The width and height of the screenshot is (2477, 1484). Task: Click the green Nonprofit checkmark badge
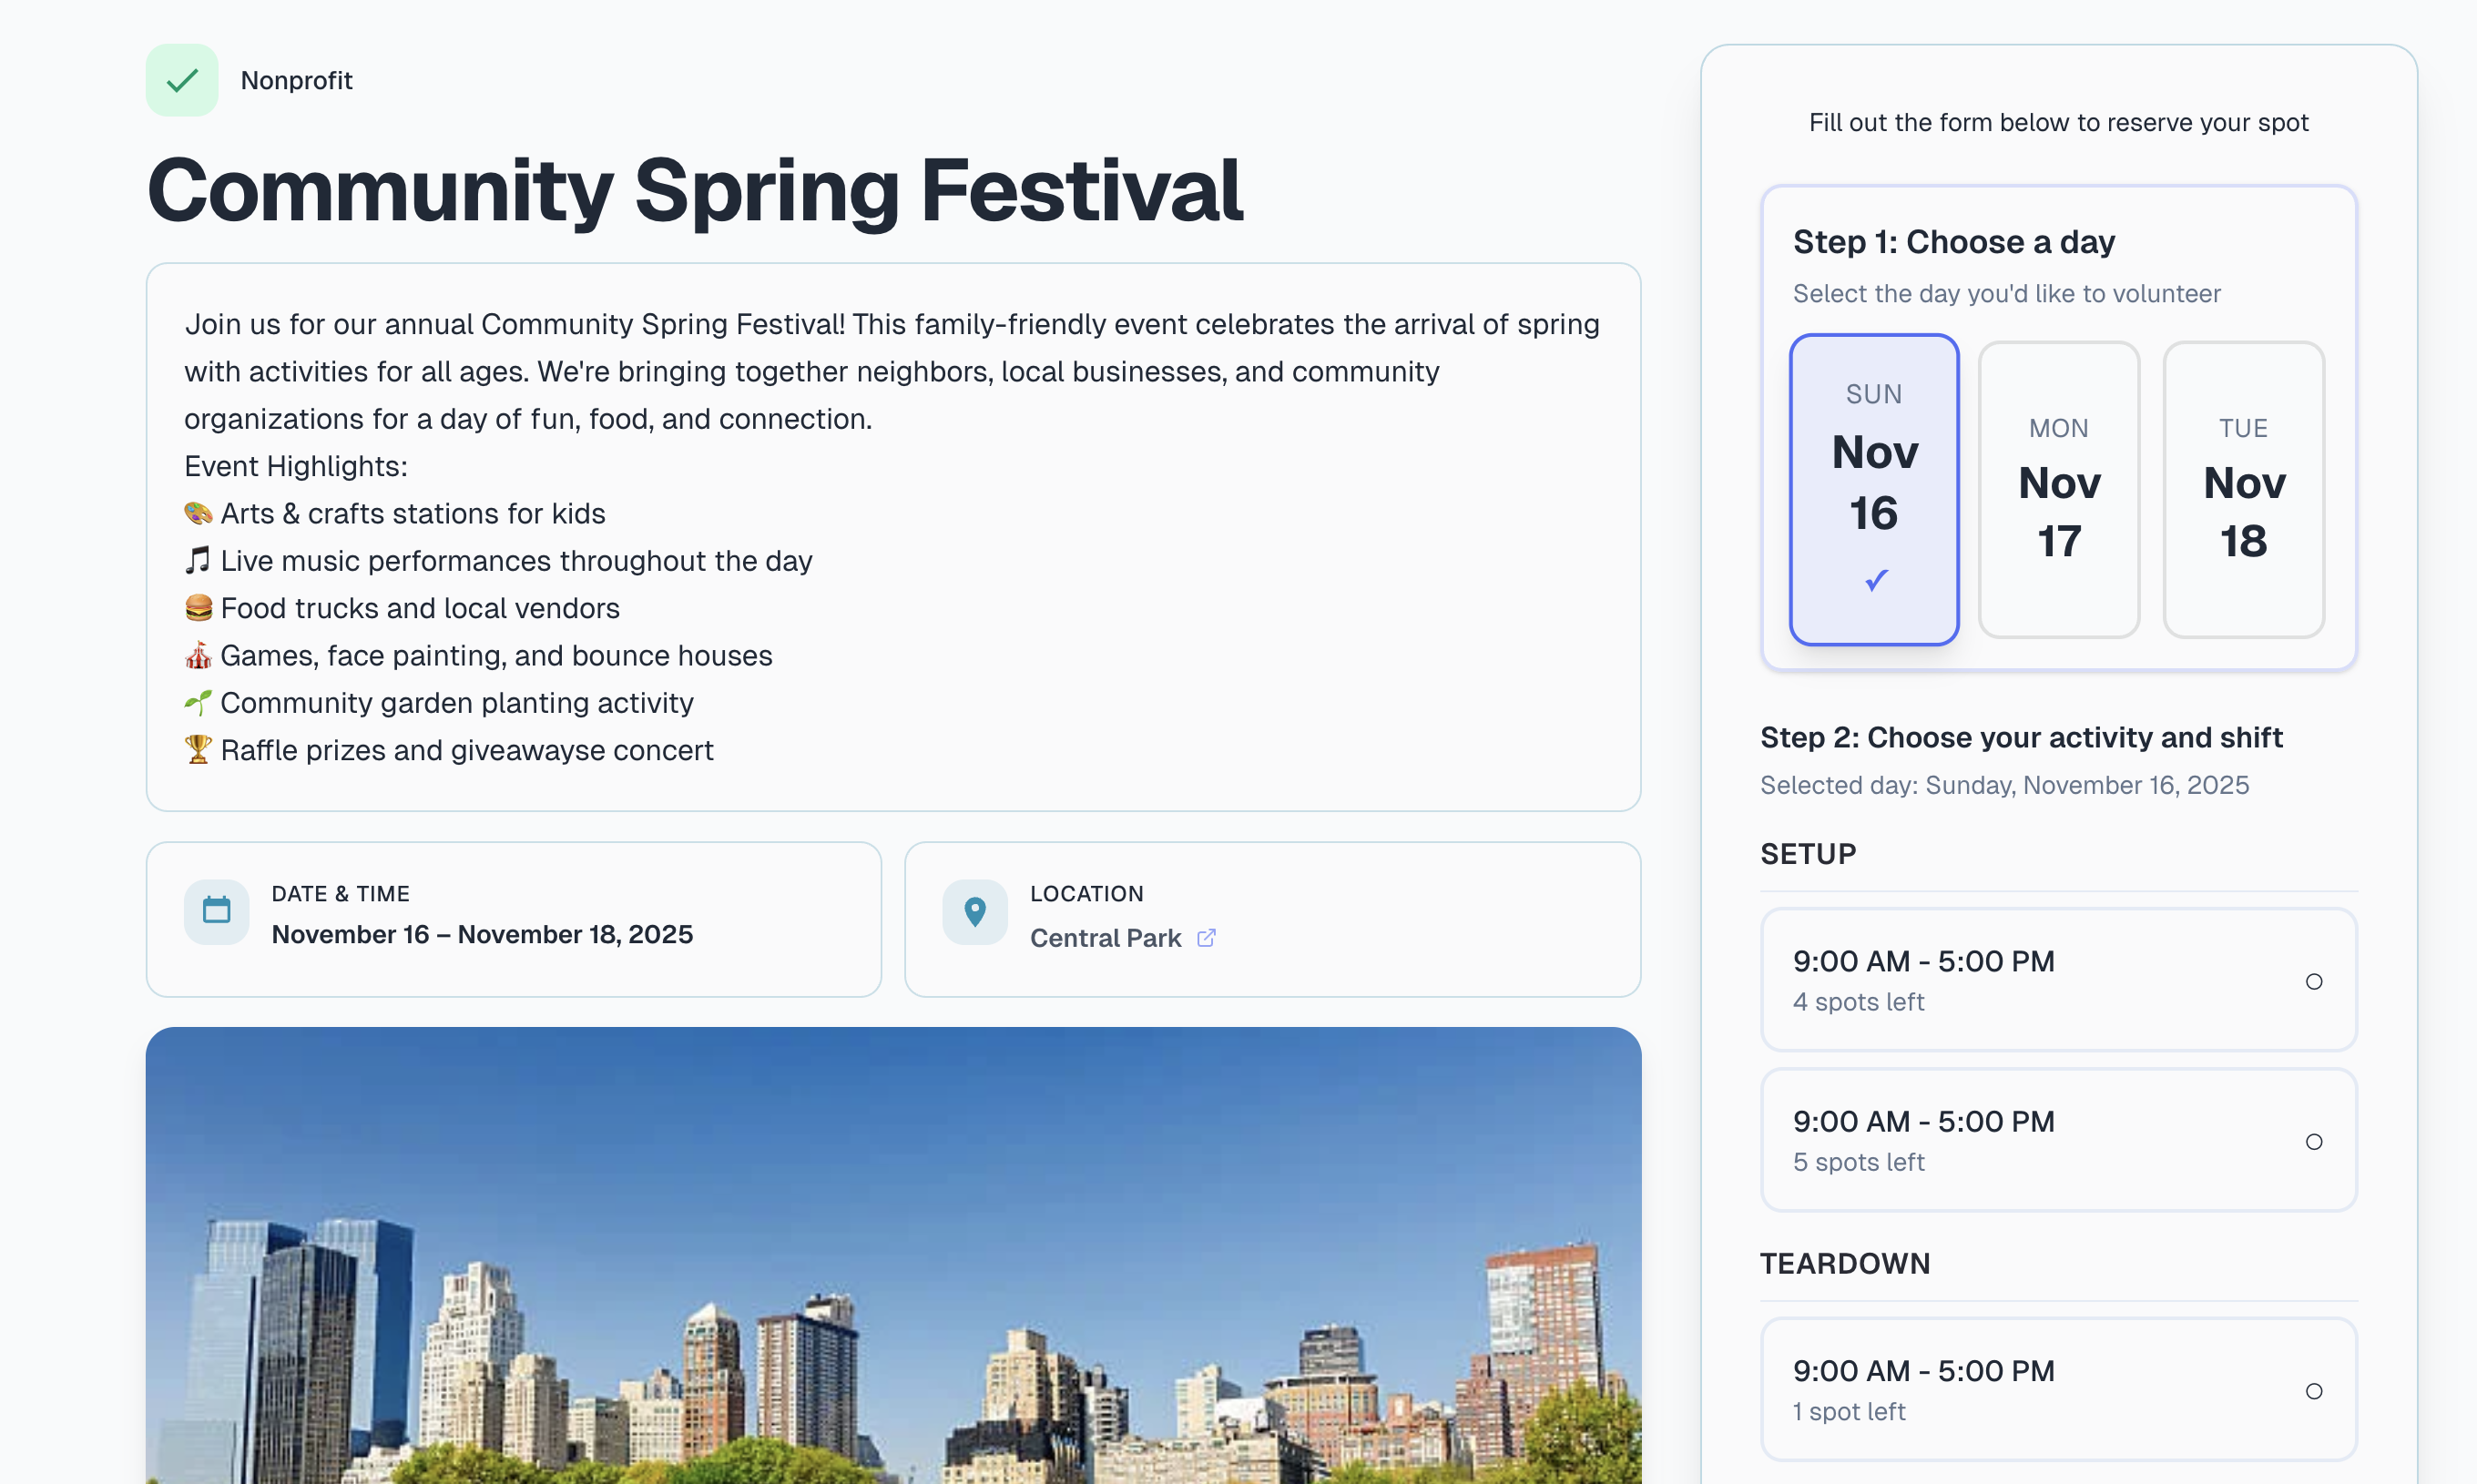[181, 80]
